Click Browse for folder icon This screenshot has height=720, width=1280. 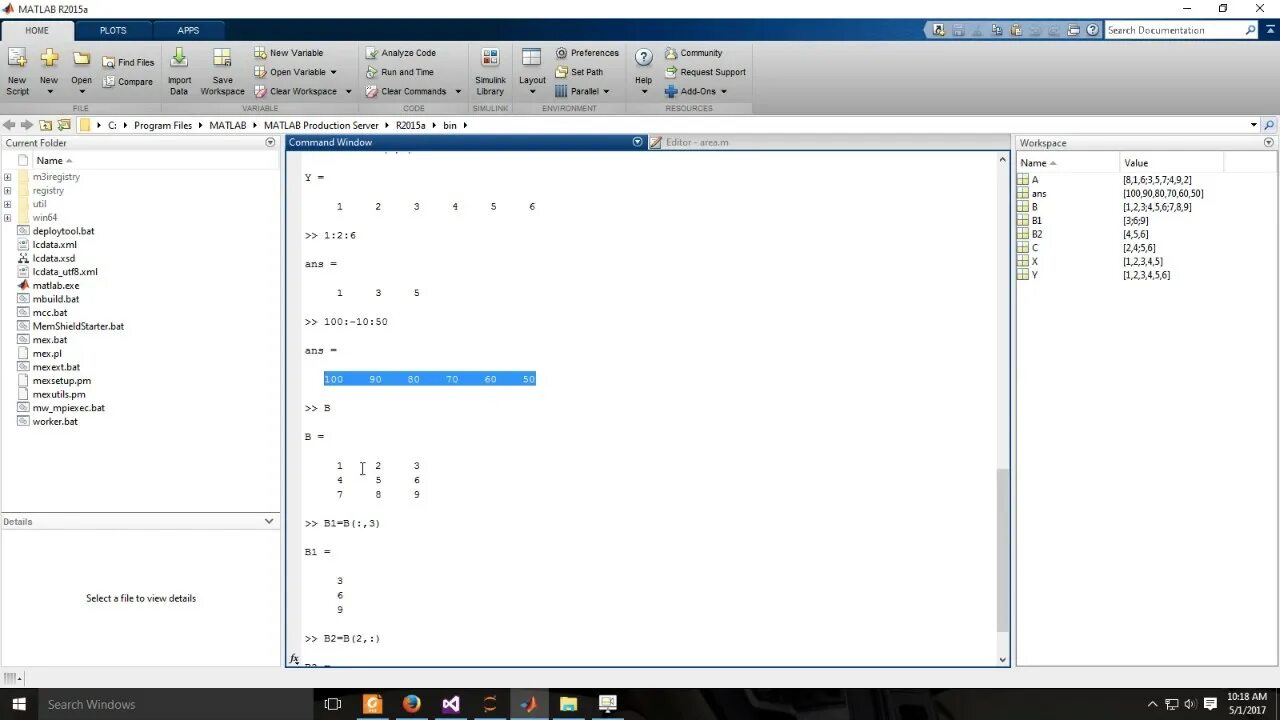pyautogui.click(x=64, y=125)
